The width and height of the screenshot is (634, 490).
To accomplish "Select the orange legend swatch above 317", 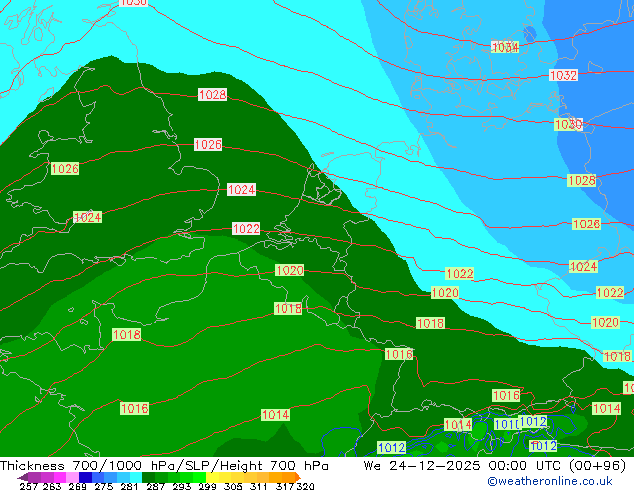I will coord(288,477).
